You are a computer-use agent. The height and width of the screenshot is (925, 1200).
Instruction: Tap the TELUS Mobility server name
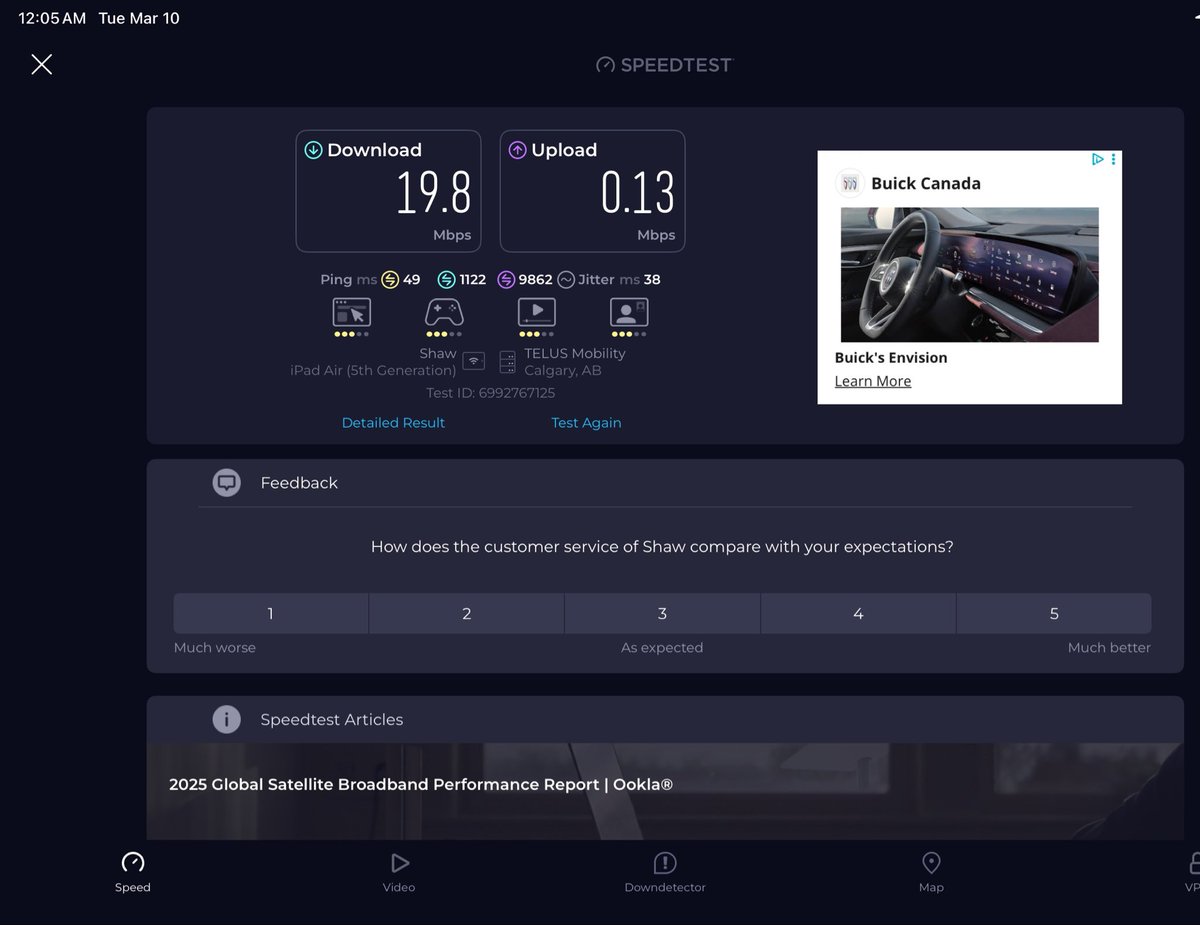pyautogui.click(x=575, y=353)
